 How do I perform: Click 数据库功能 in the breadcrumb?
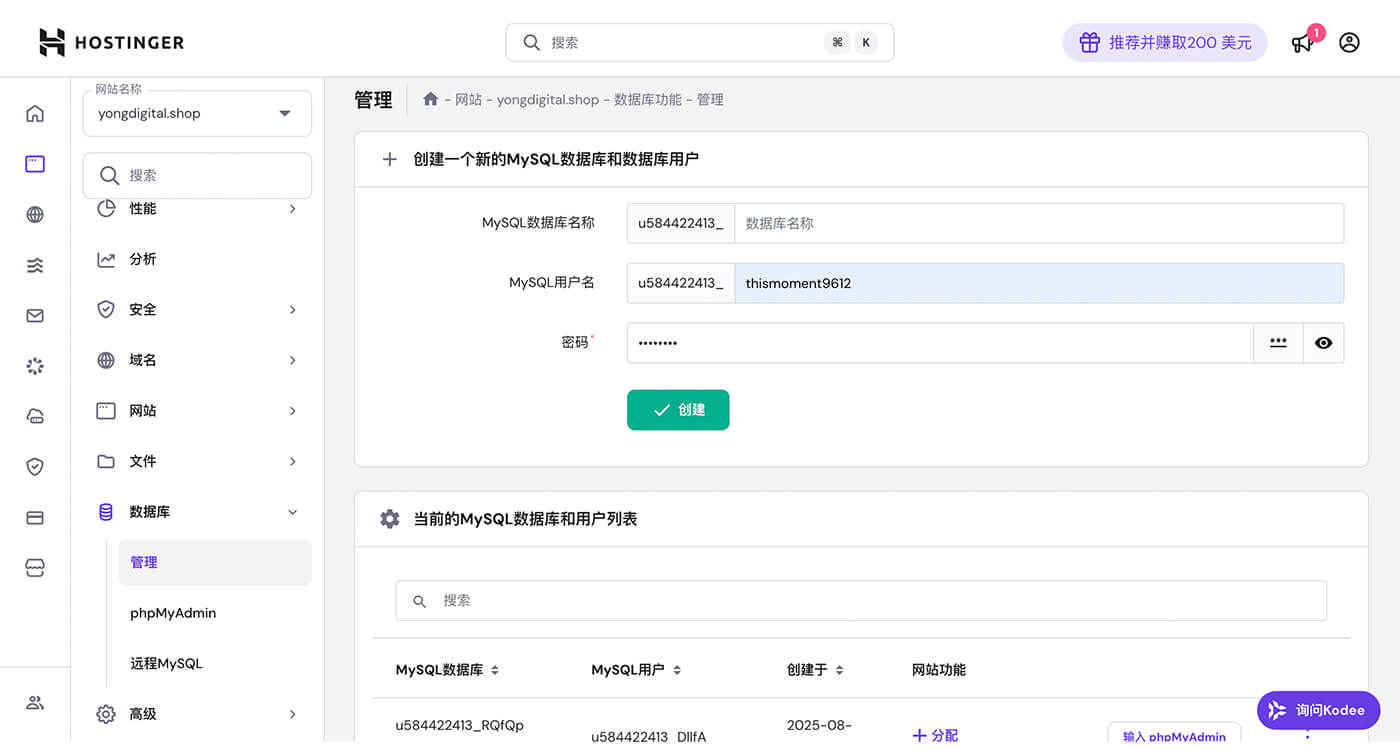648,99
